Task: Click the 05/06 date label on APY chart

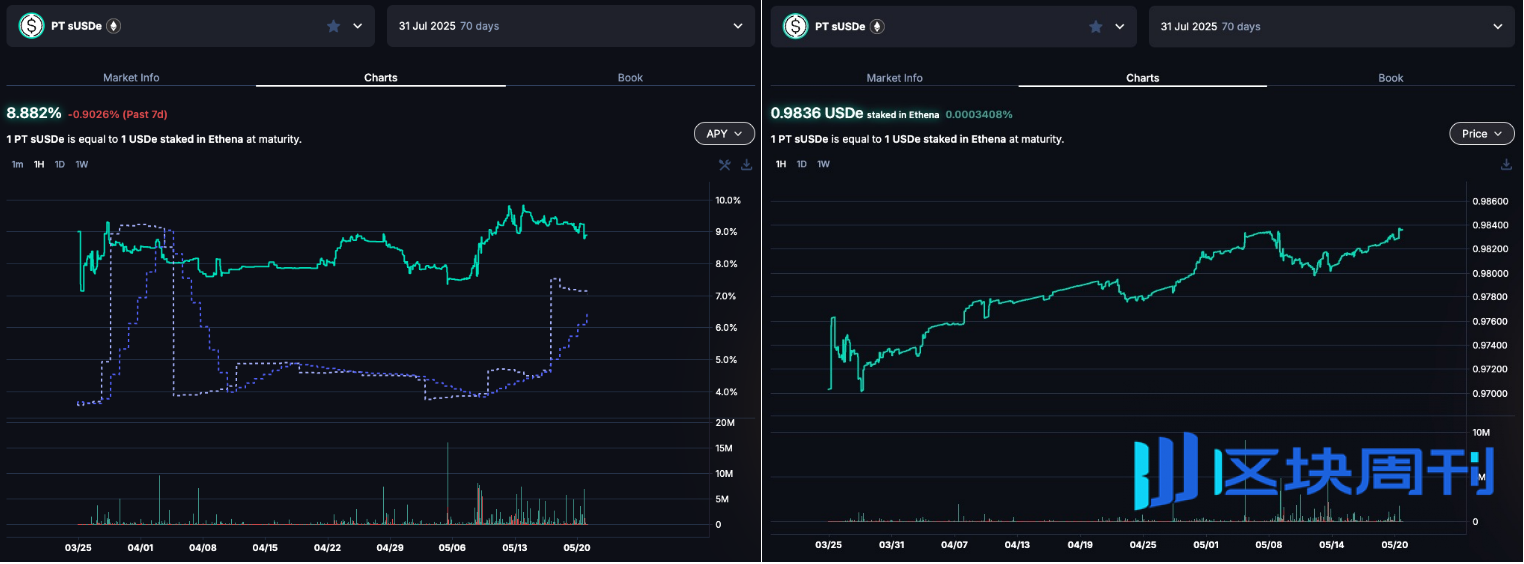Action: (452, 548)
